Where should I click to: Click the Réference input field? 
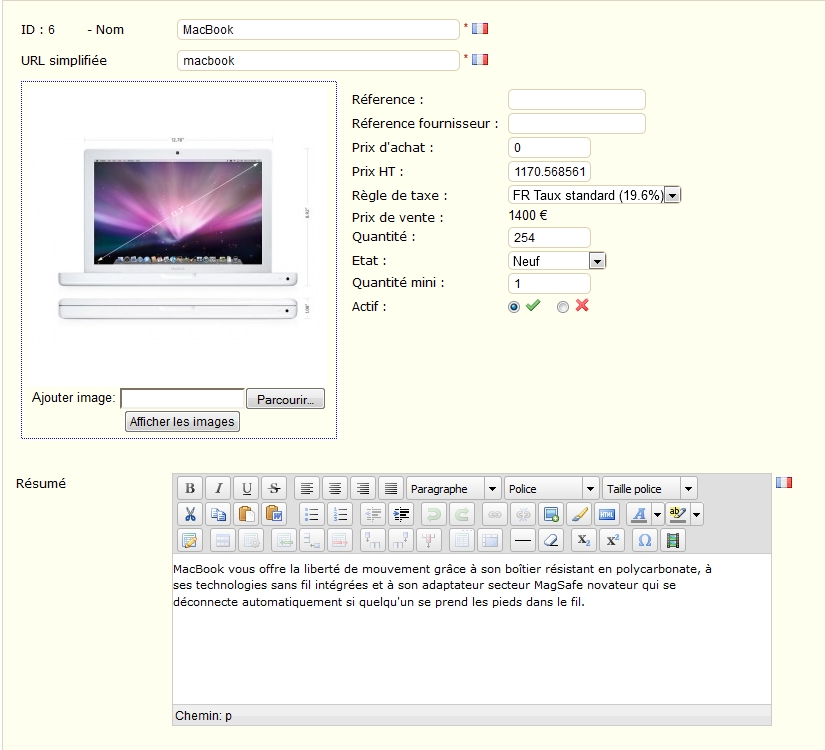point(577,99)
